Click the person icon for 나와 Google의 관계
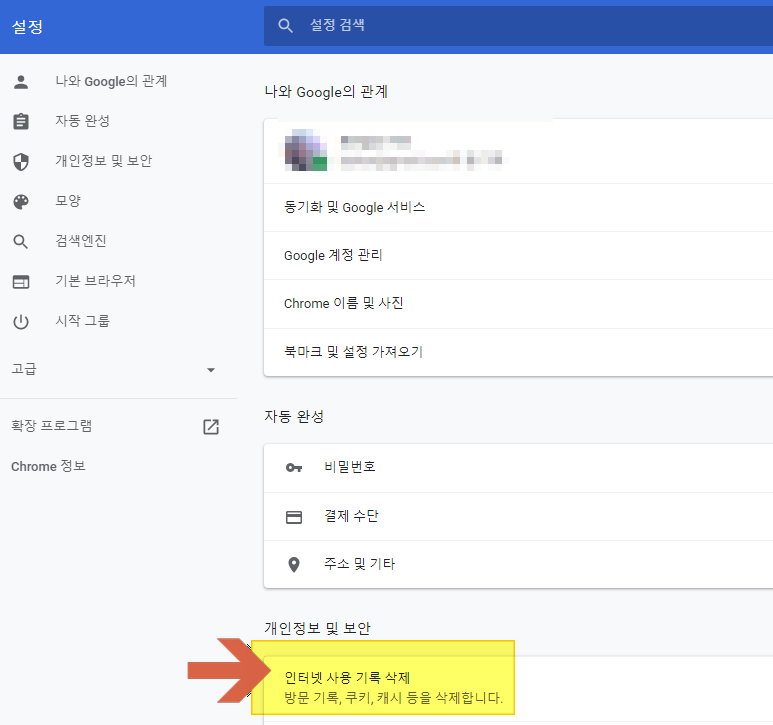 coord(21,81)
